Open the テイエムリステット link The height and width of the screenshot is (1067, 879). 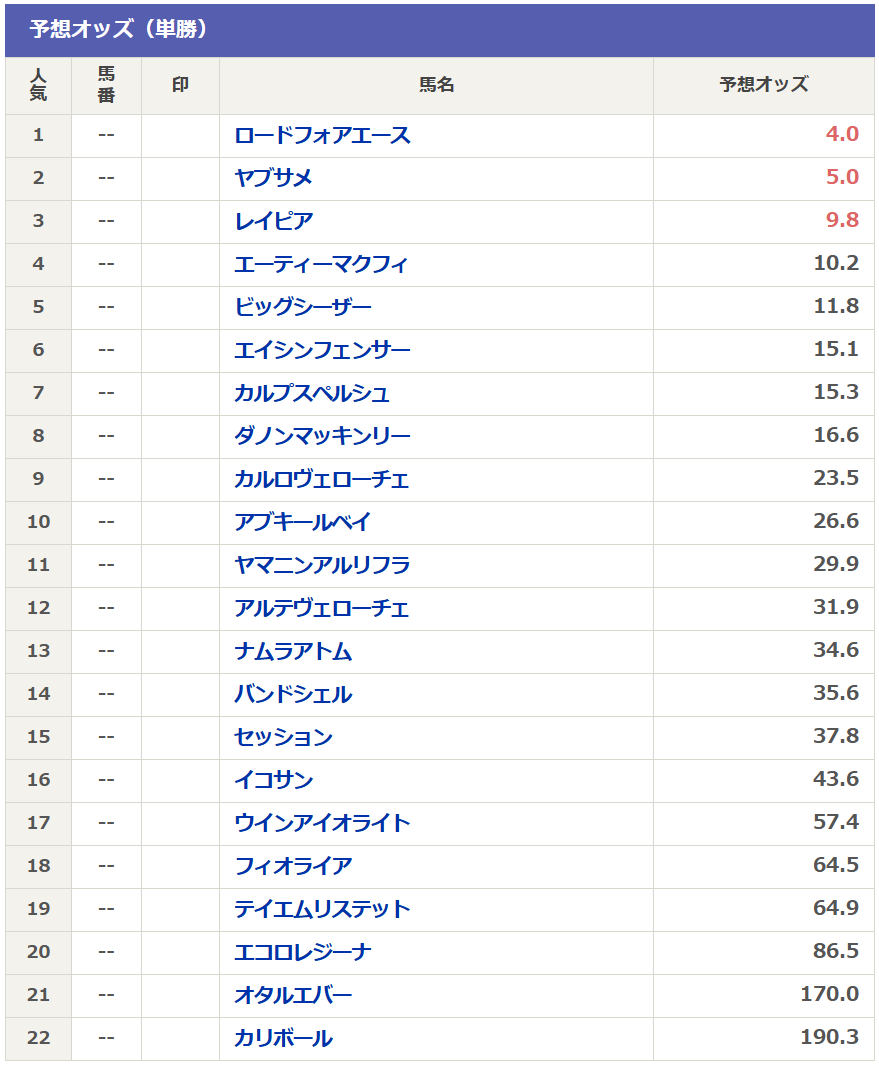click(x=322, y=909)
